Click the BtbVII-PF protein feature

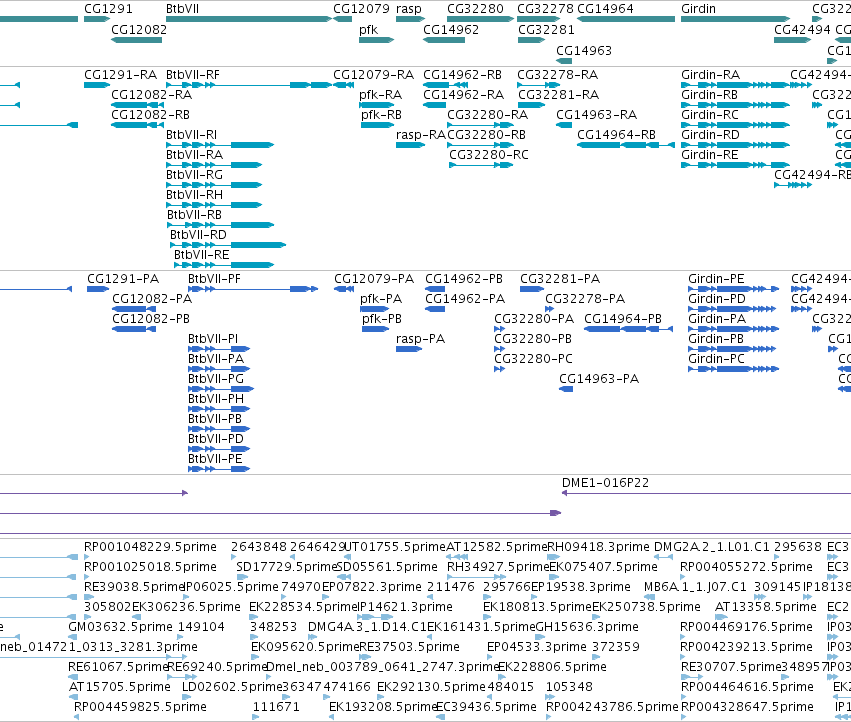coord(253,289)
